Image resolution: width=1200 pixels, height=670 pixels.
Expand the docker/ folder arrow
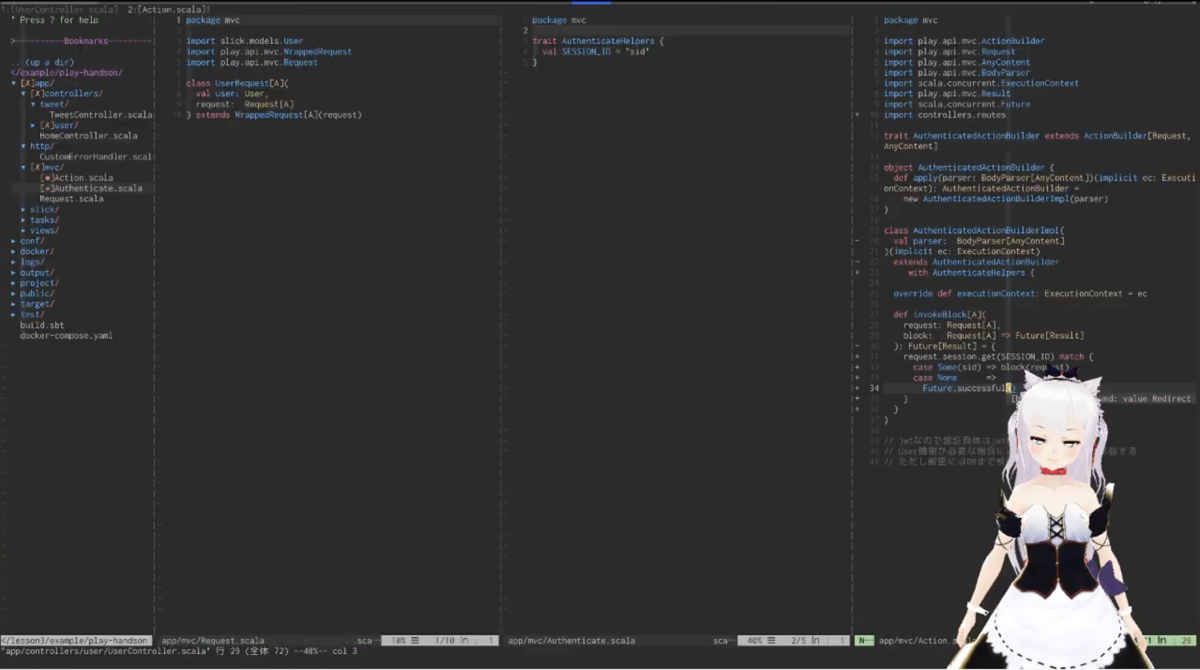click(13, 251)
